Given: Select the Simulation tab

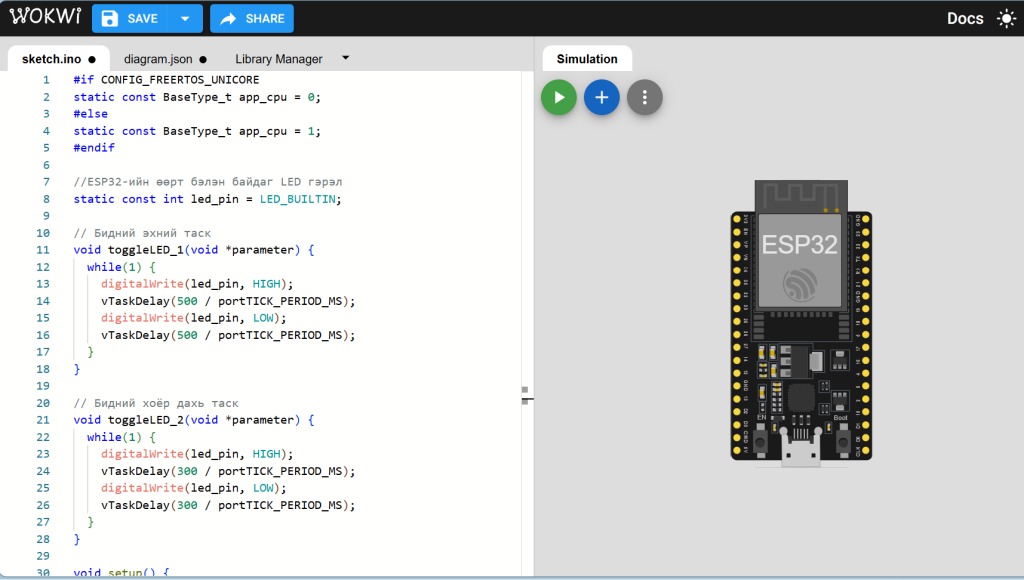Looking at the screenshot, I should (x=587, y=59).
